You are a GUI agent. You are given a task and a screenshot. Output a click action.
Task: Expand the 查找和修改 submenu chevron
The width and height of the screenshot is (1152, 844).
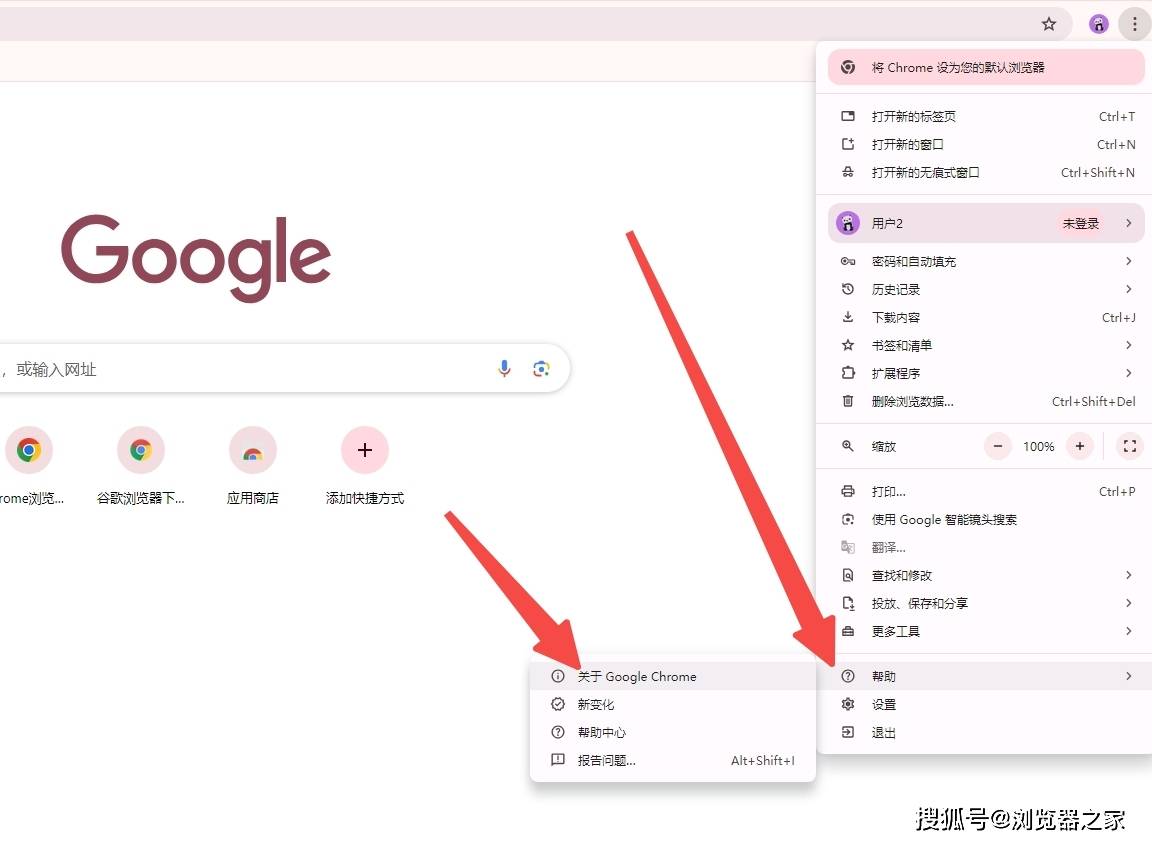(1128, 575)
